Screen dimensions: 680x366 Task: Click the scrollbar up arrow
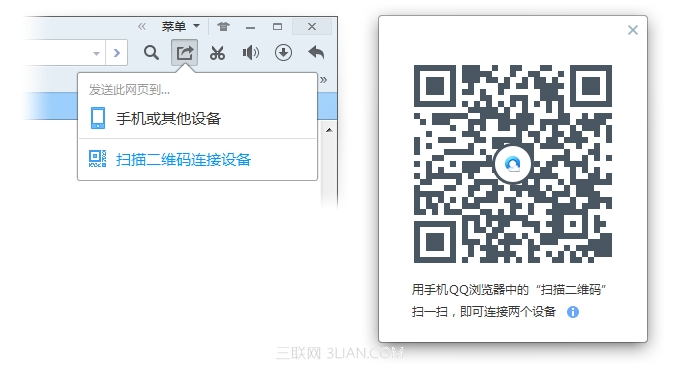tap(329, 130)
